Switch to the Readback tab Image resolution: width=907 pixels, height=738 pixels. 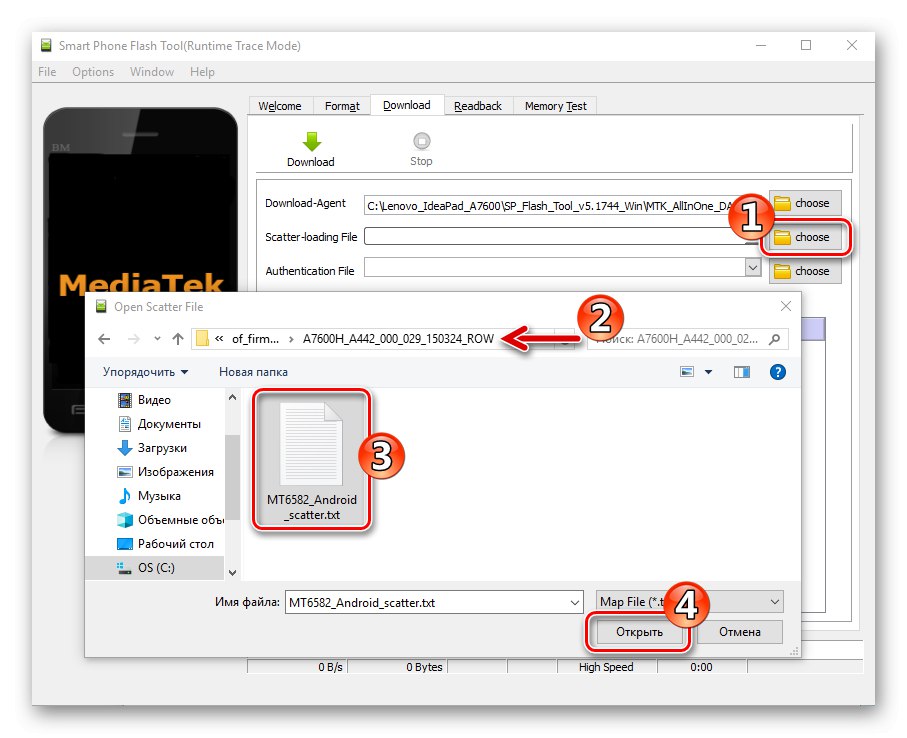(481, 105)
